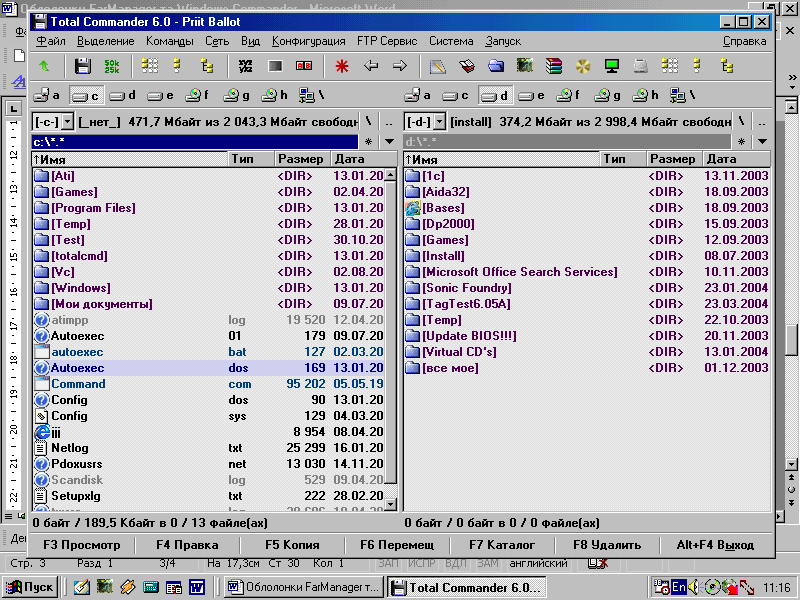The height and width of the screenshot is (600, 800).
Task: Click left panel vertical scrollbar thumb
Action: point(390,332)
